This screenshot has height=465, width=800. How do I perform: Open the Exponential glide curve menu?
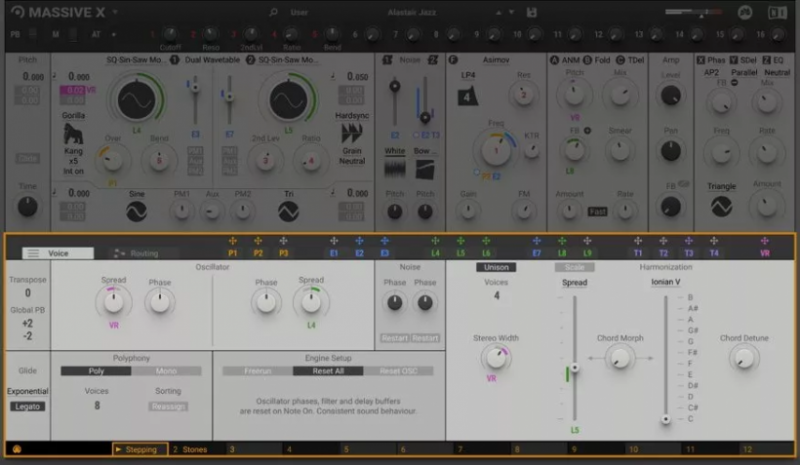[x=28, y=391]
